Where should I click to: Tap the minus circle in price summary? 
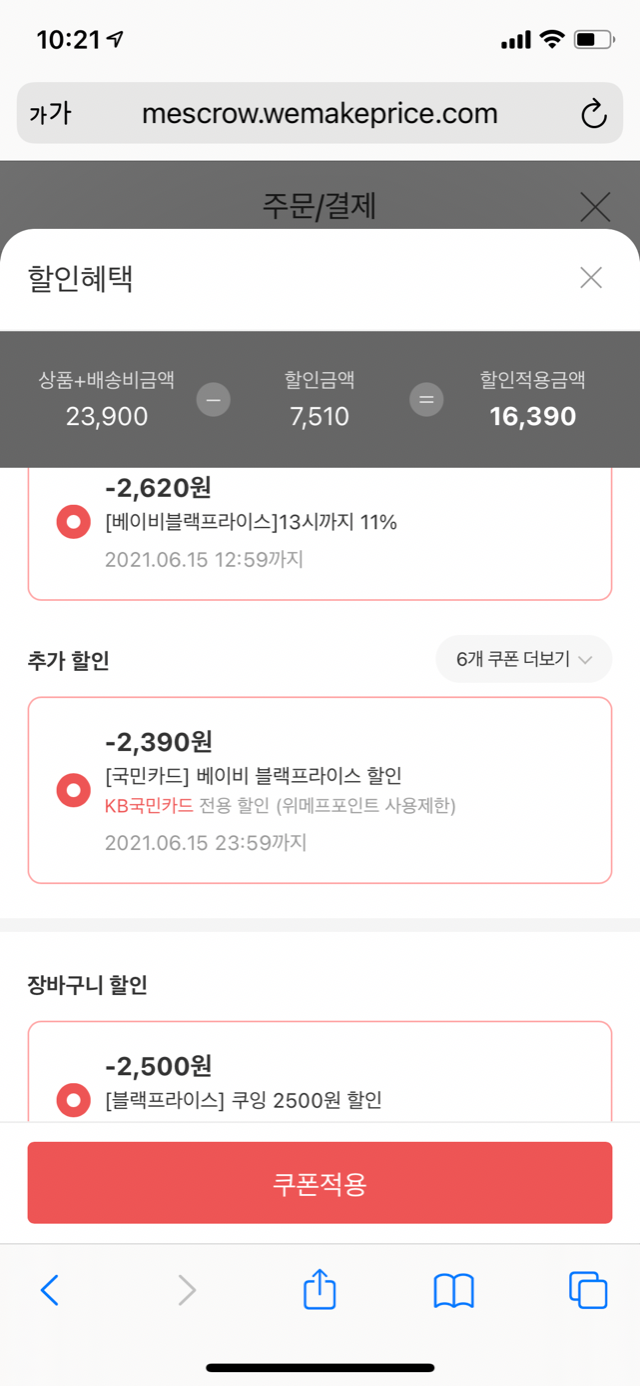point(213,400)
